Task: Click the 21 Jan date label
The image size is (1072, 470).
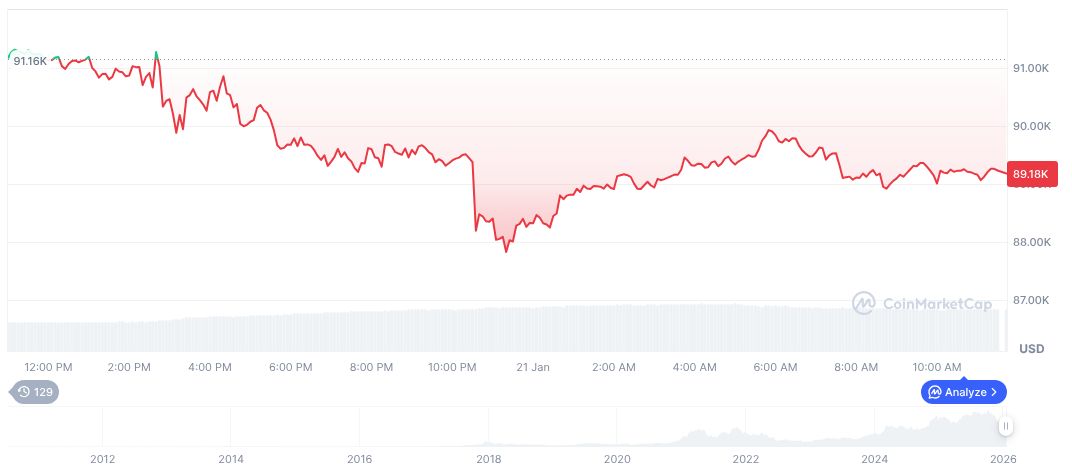Action: [533, 367]
